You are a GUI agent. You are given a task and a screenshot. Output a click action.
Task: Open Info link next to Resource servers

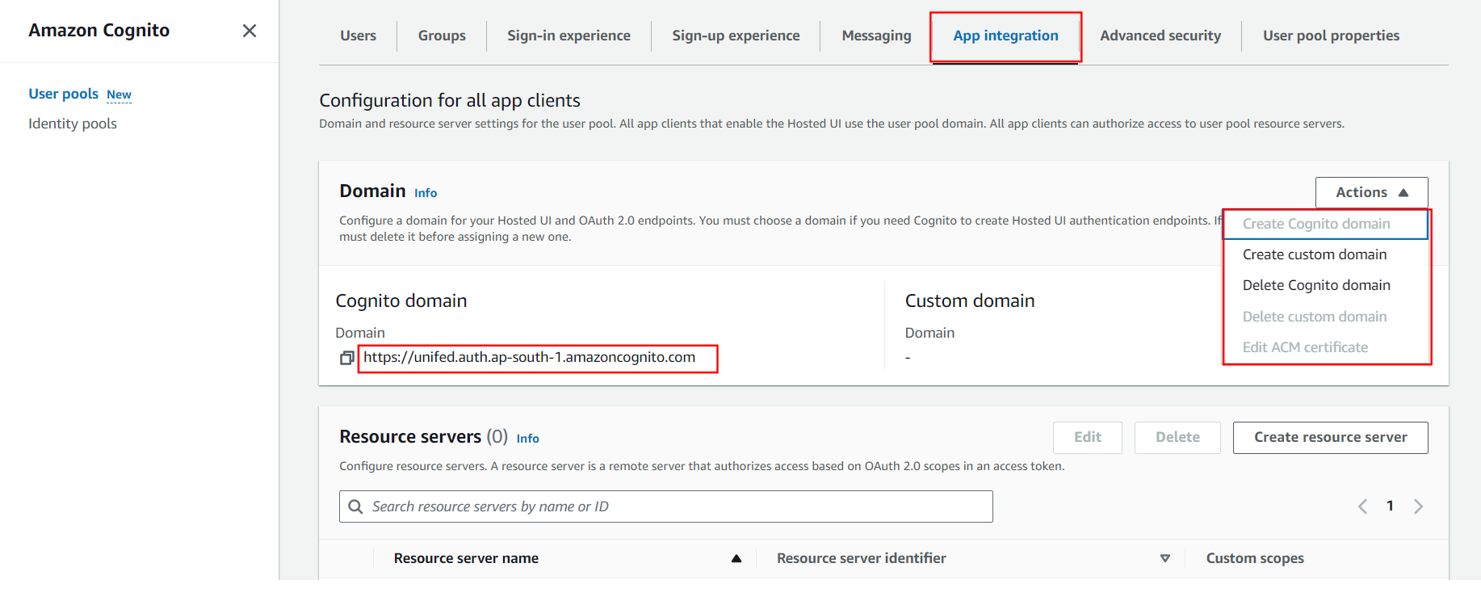[528, 439]
